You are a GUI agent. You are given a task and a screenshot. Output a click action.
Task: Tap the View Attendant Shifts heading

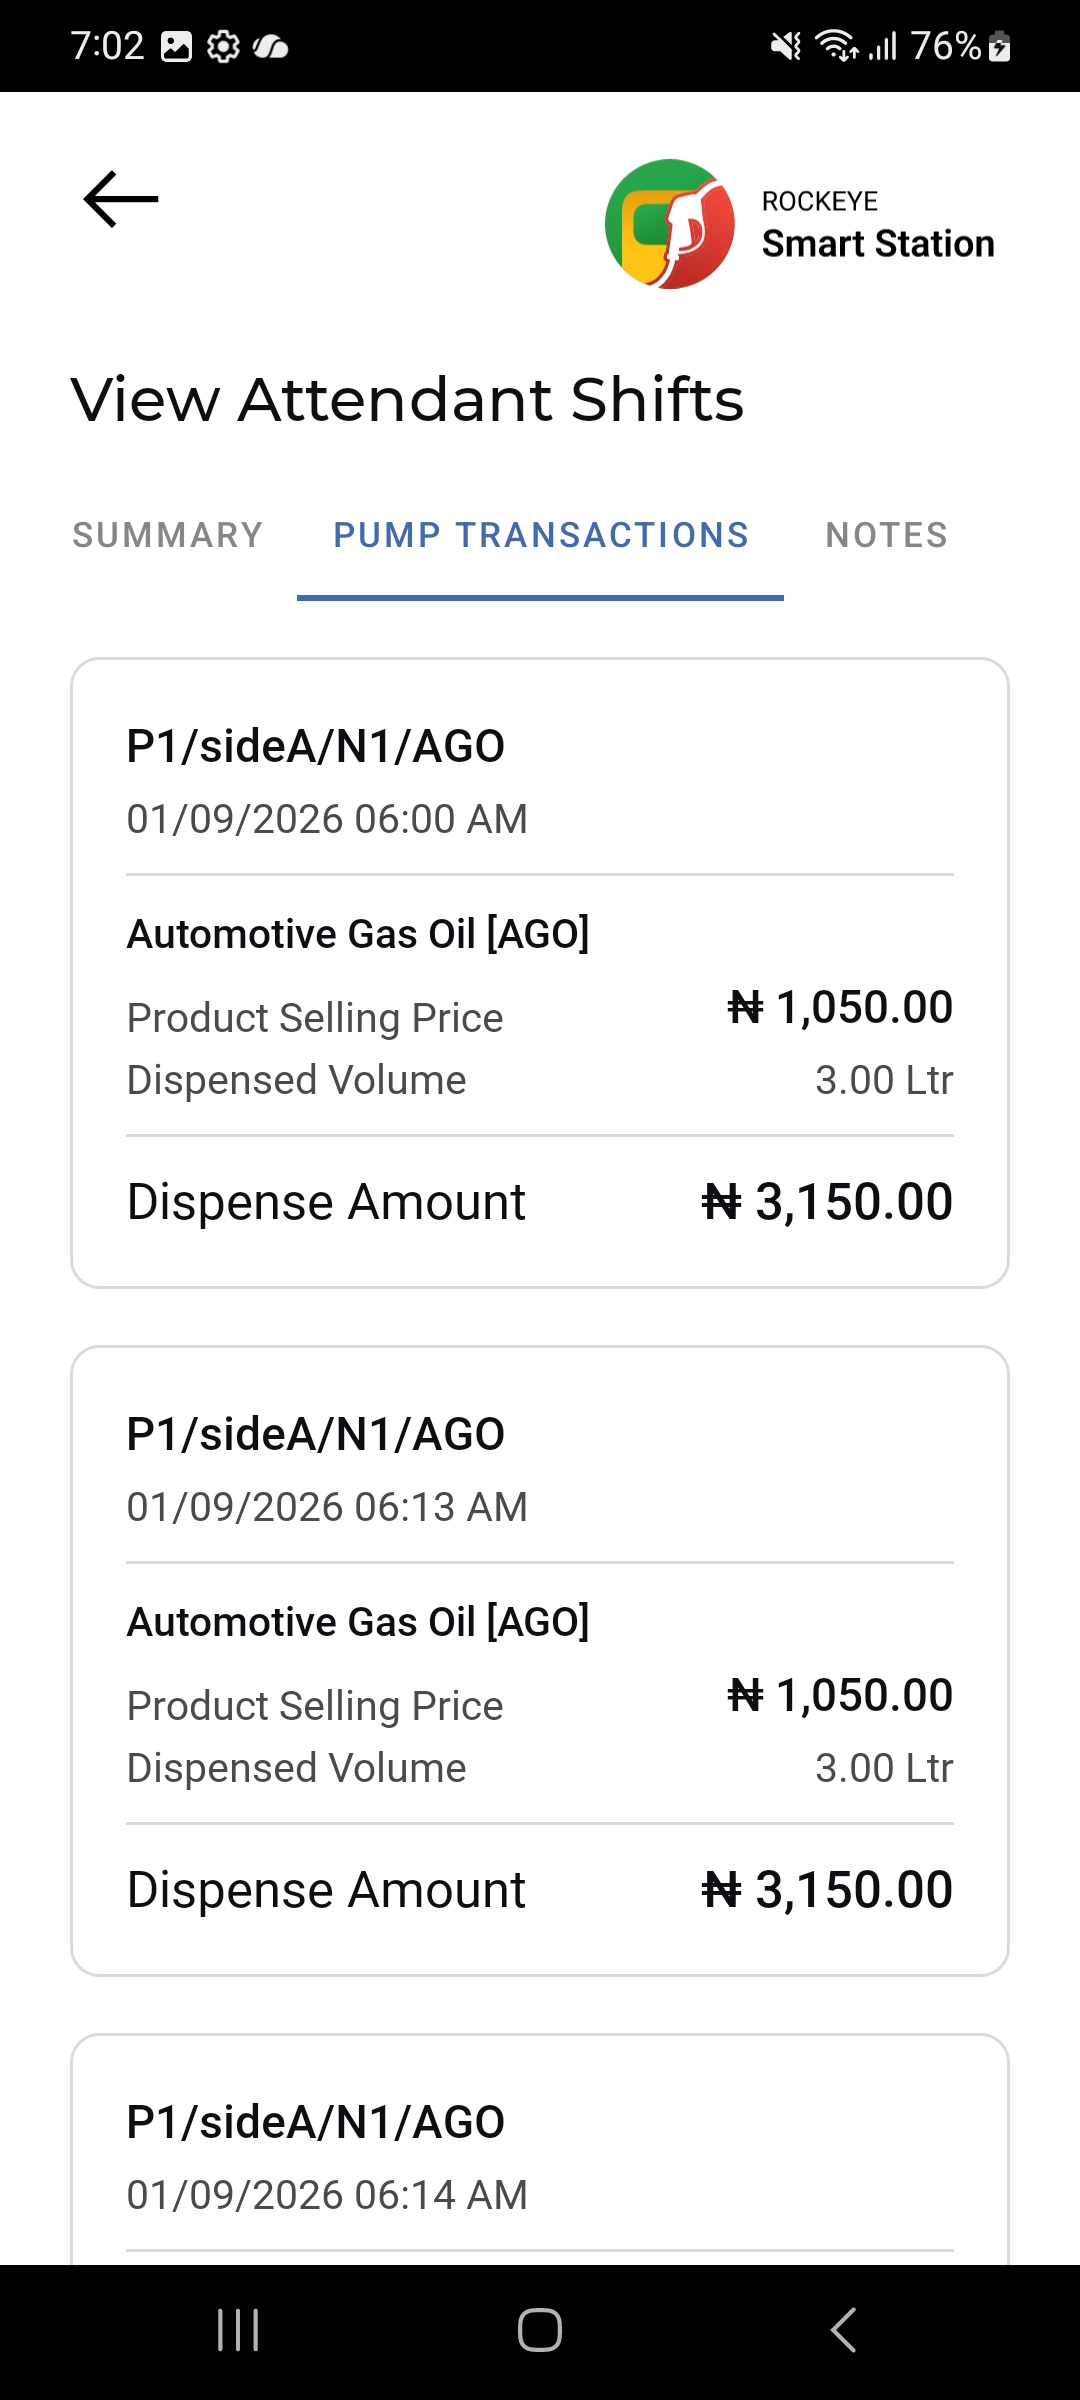(x=408, y=399)
